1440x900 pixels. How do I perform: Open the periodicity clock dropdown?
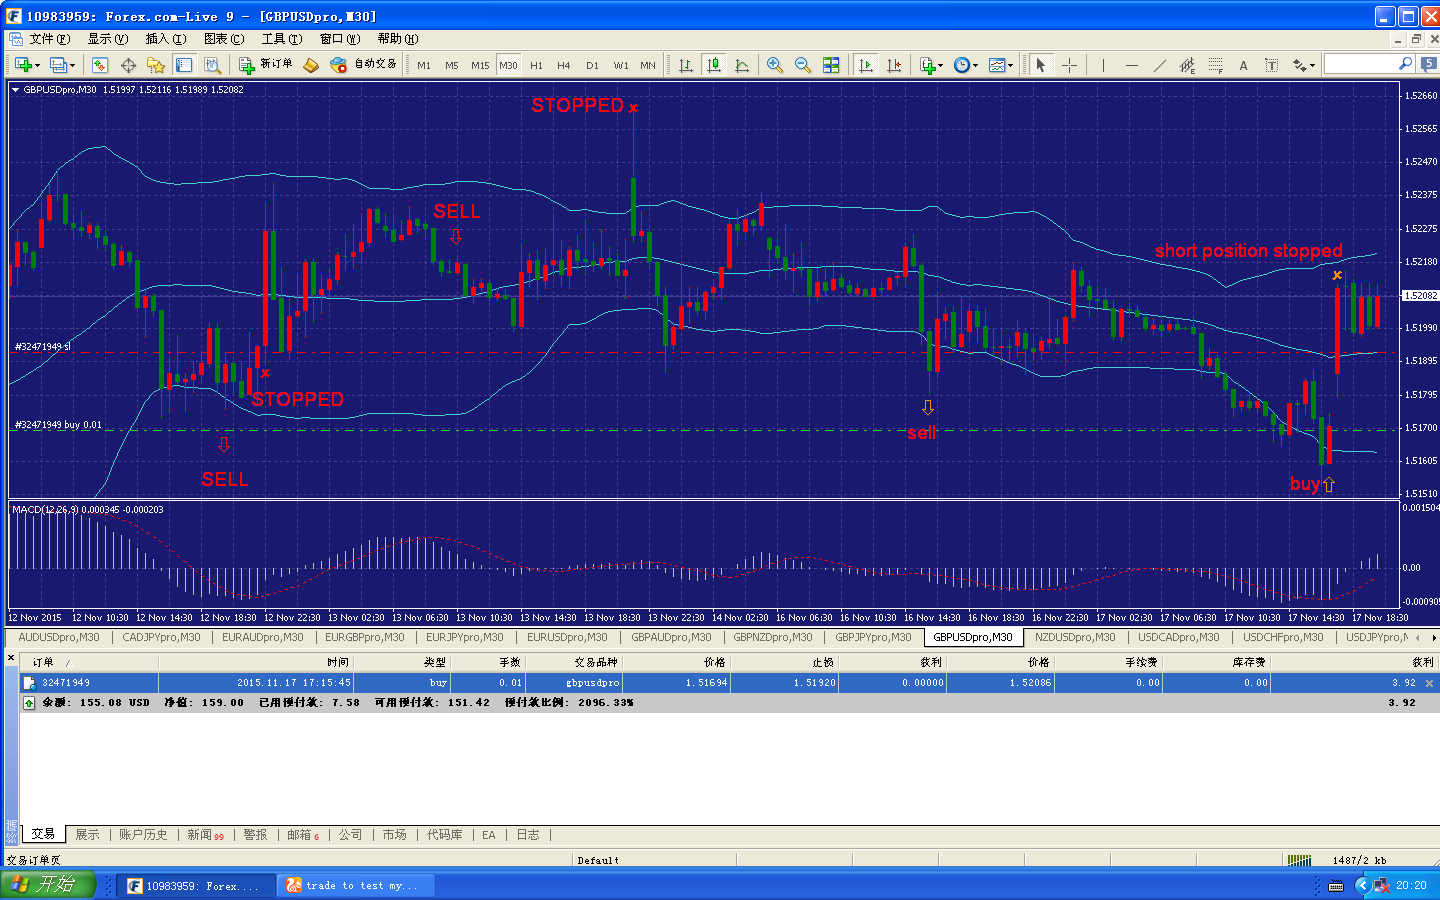click(x=965, y=65)
